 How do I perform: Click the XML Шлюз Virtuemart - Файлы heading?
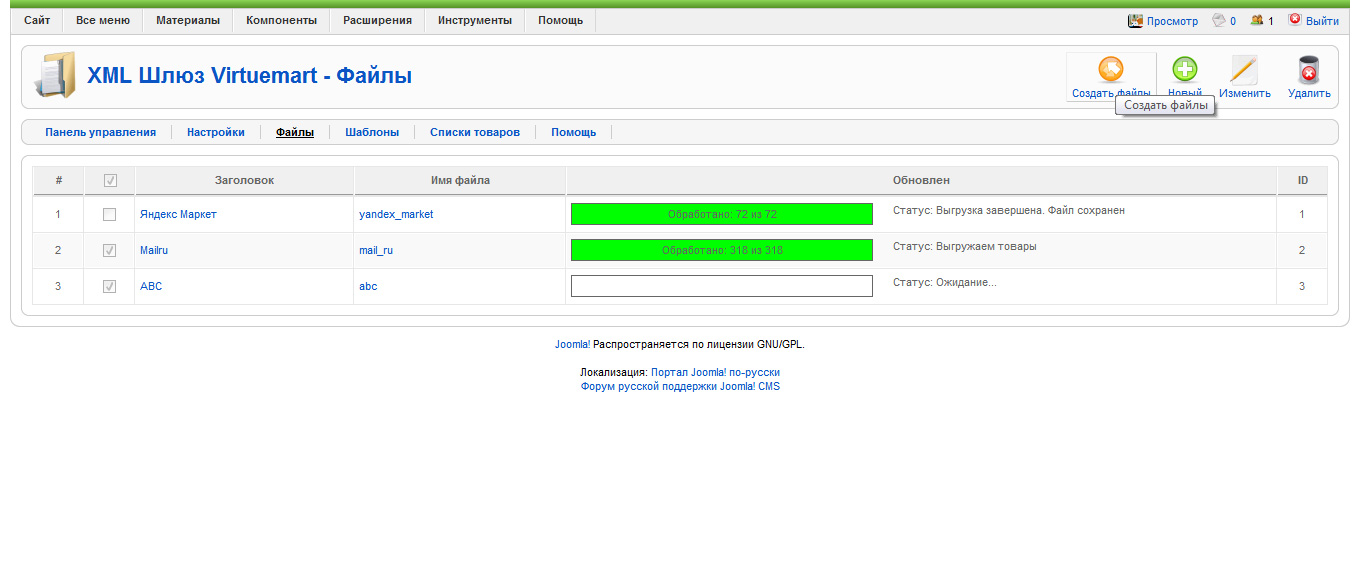250,76
